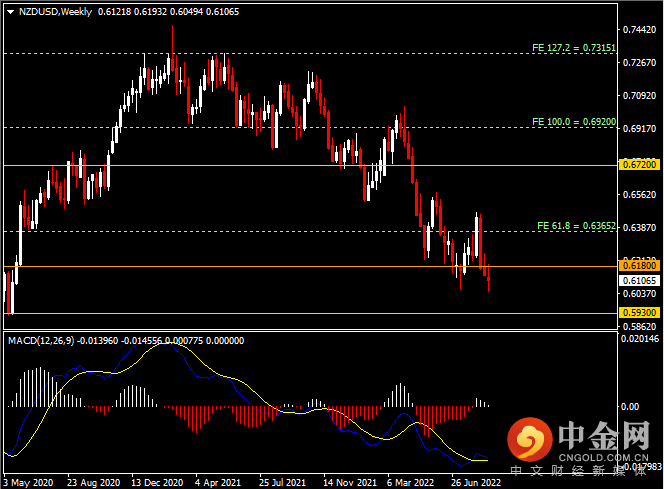Screen dimensions: 664x489
Task: Click the 0.61800 horizontal line price tag
Action: (x=639, y=266)
